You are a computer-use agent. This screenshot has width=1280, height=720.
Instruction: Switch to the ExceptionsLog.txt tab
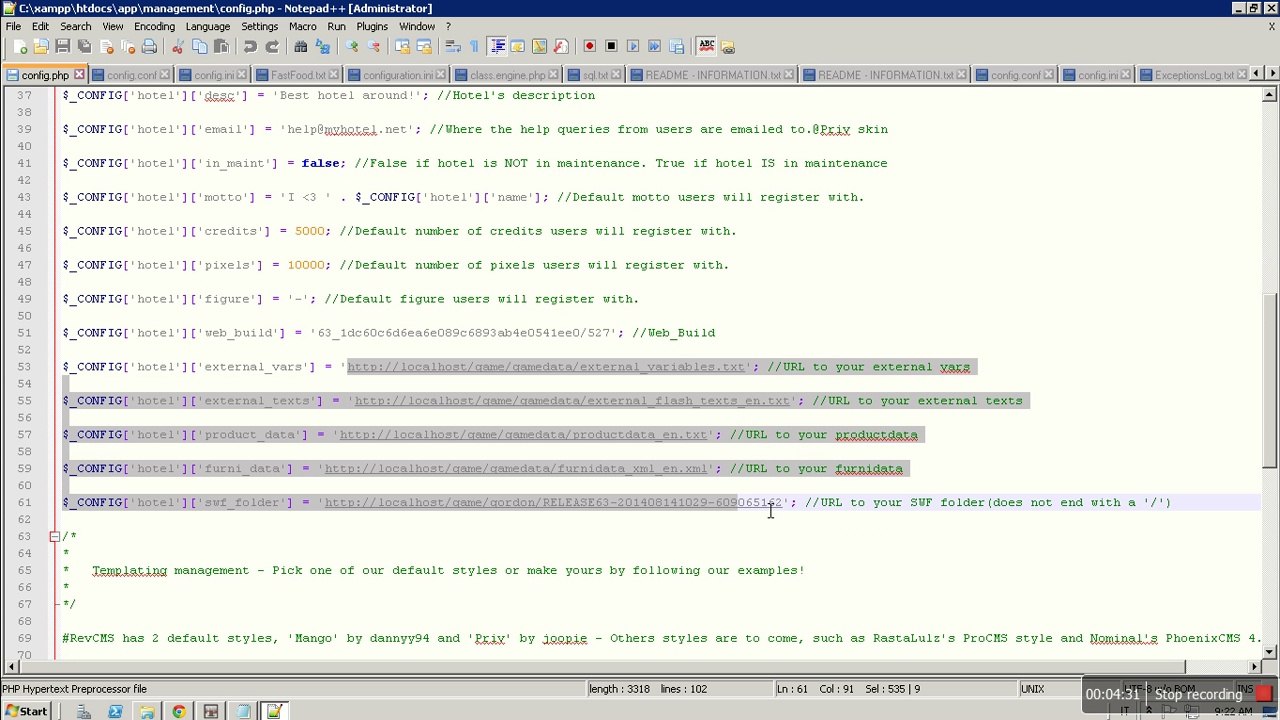click(x=1193, y=75)
